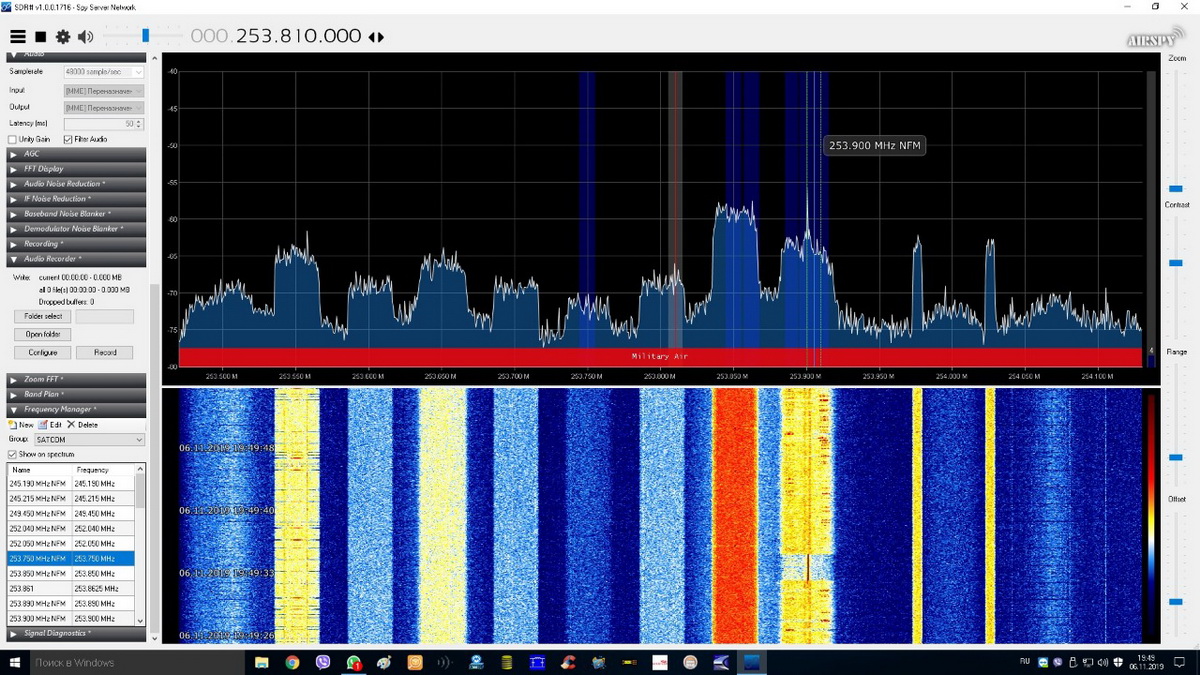Open File Explorer from the taskbar

[262, 662]
